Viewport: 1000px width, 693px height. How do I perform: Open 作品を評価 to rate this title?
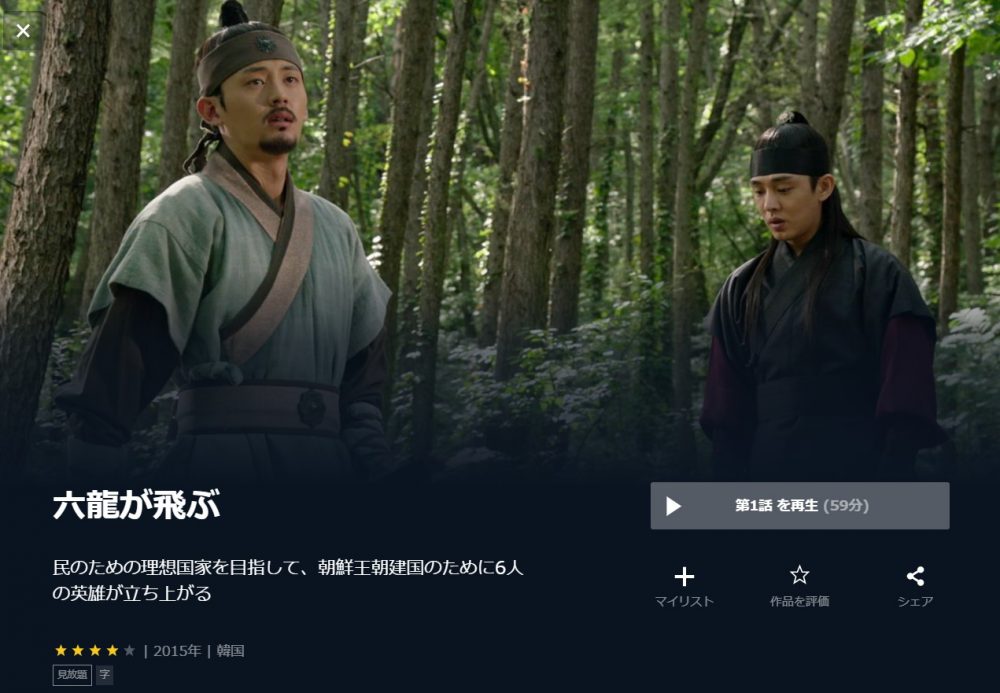coord(800,601)
